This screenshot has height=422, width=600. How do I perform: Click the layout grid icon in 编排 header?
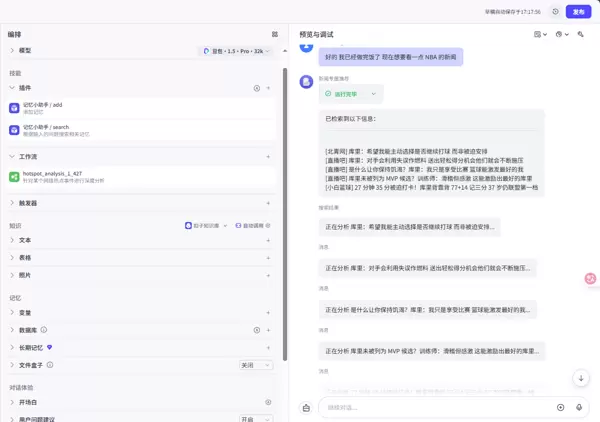[x=275, y=34]
